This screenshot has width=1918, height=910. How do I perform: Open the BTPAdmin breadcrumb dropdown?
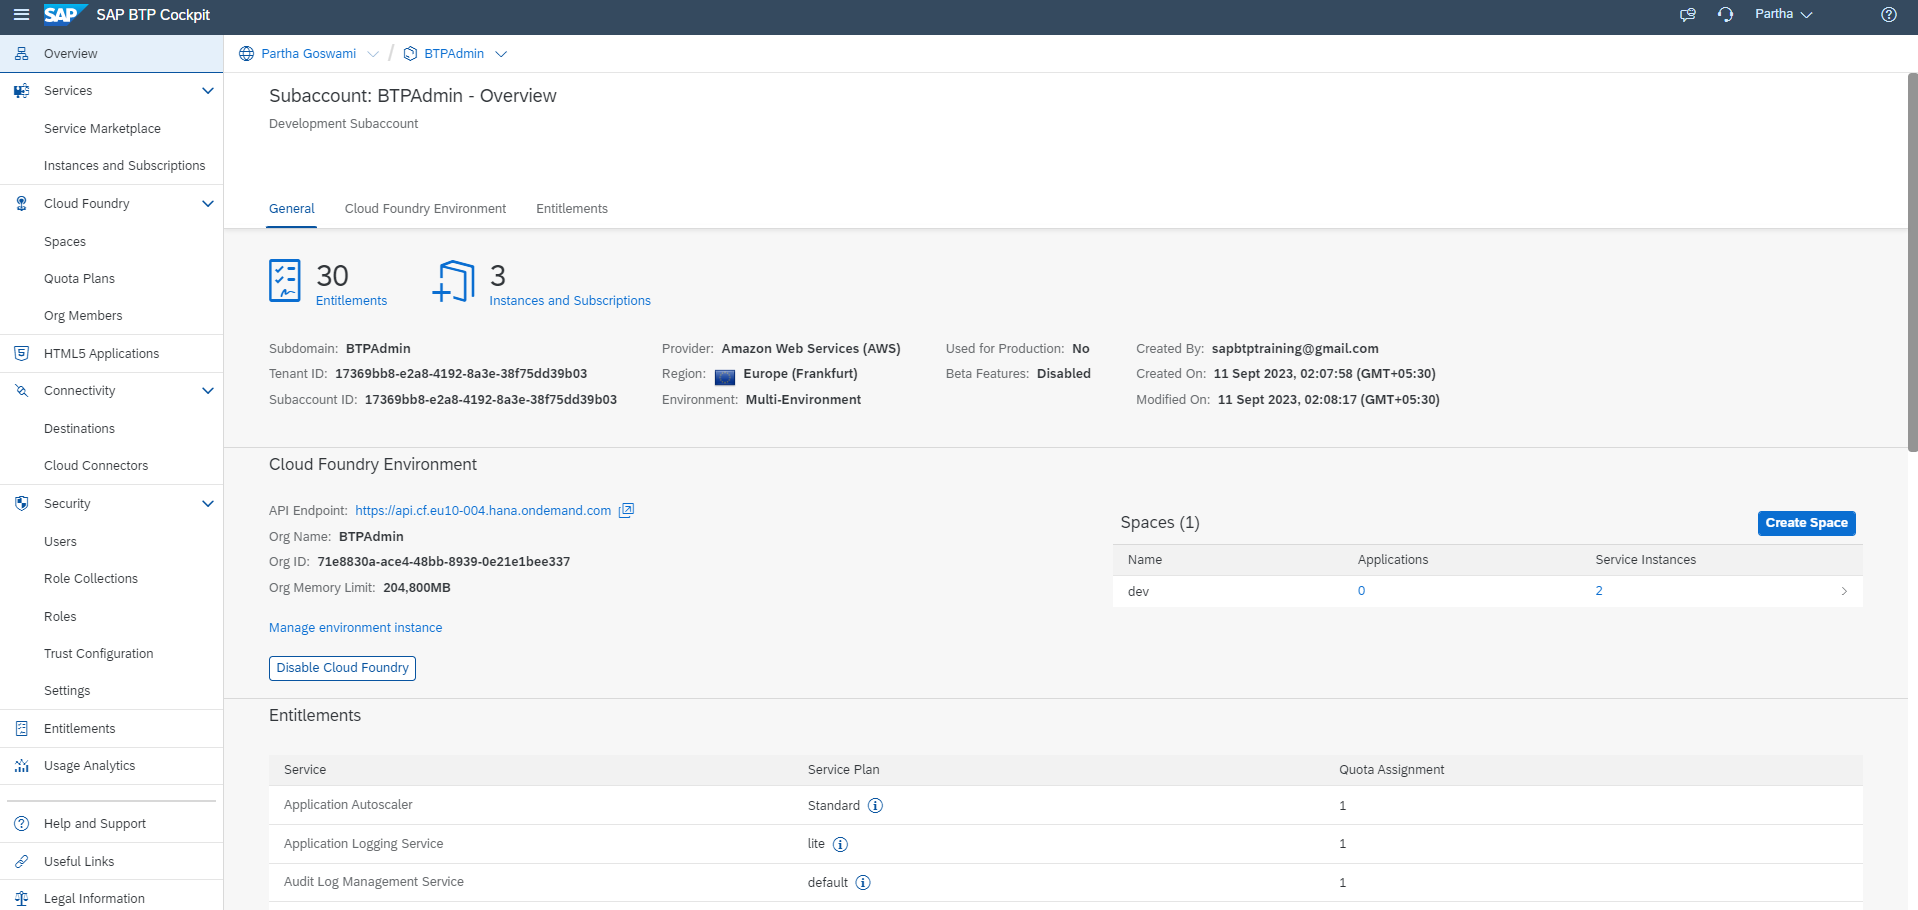click(x=501, y=54)
